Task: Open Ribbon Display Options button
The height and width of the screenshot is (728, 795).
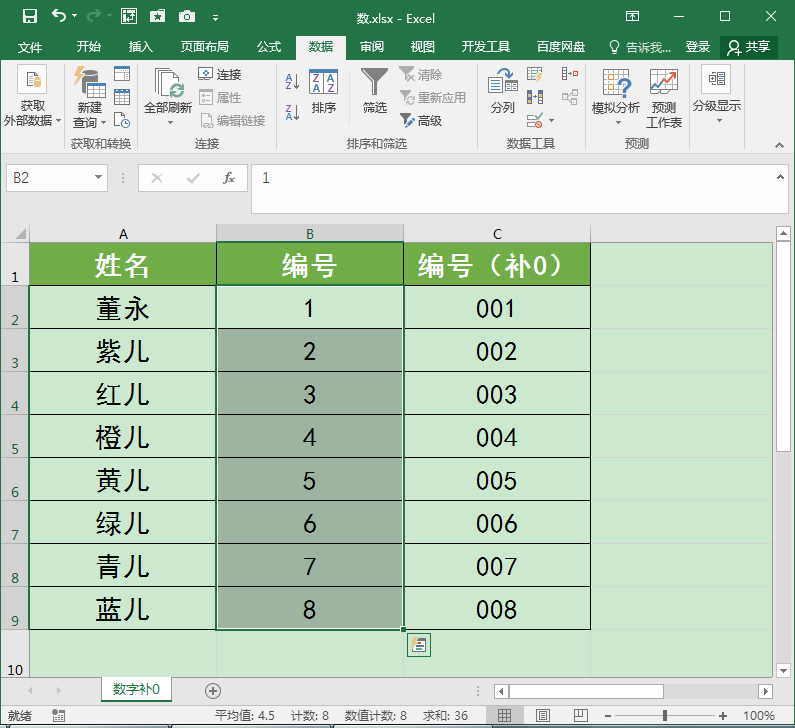Action: coord(632,16)
